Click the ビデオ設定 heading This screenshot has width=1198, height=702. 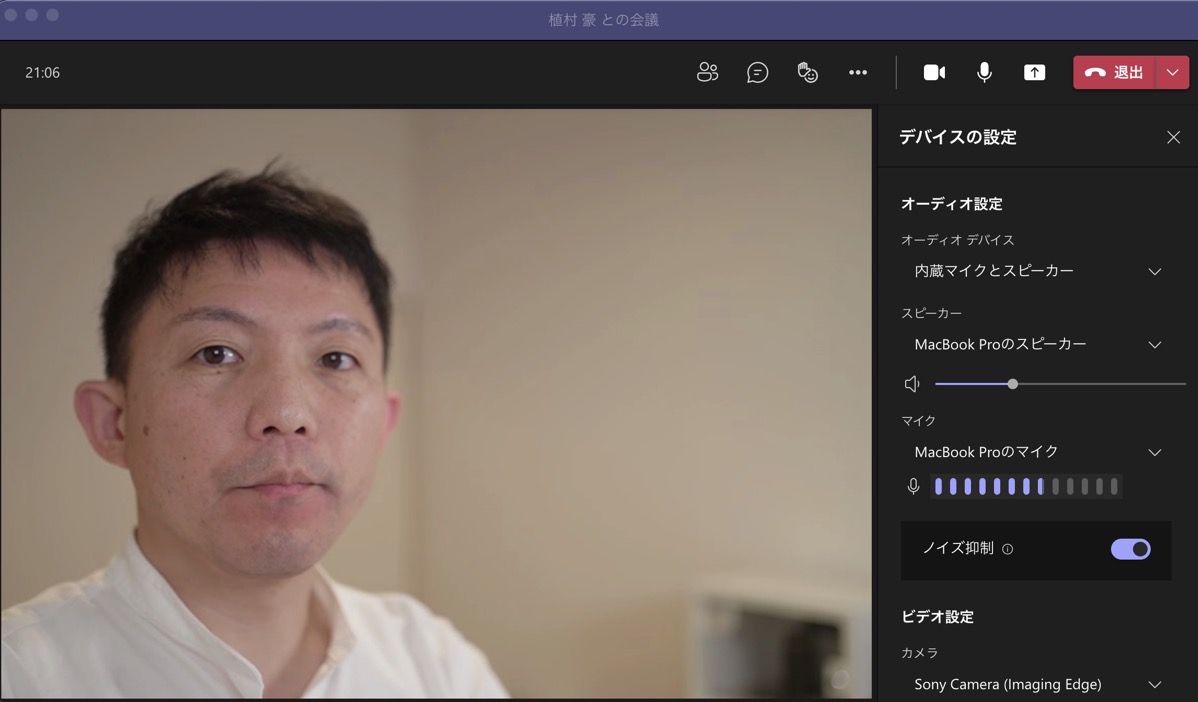tap(937, 617)
